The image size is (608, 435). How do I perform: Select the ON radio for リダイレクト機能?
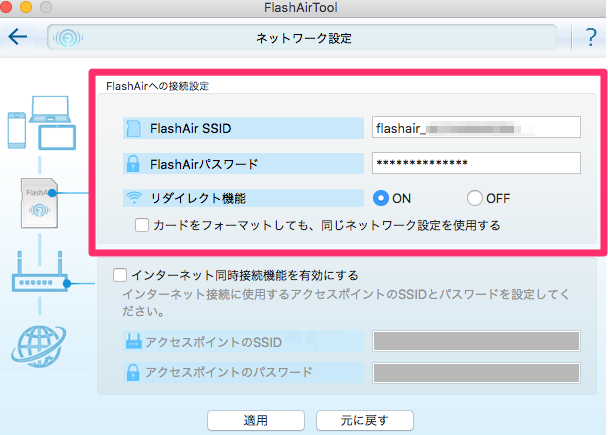pos(380,198)
